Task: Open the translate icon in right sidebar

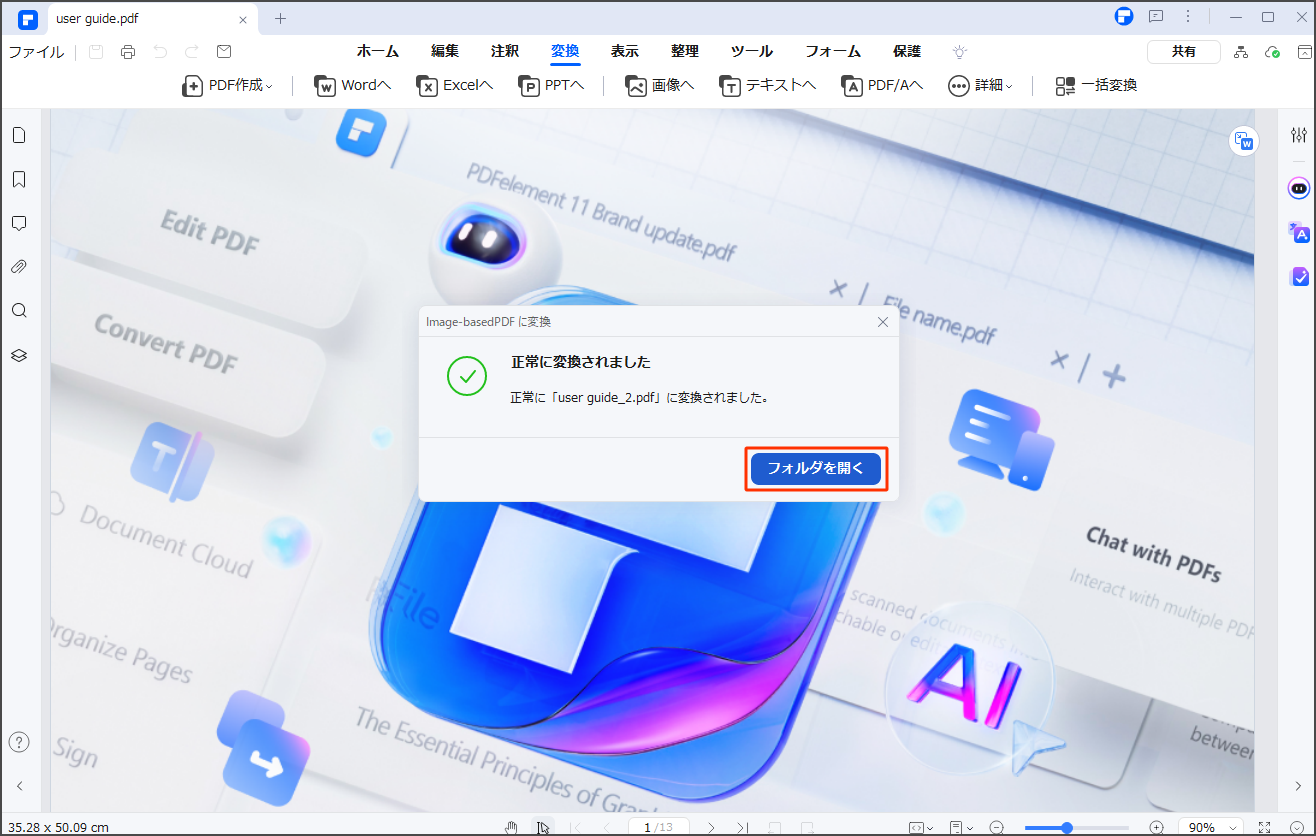Action: pyautogui.click(x=1299, y=232)
